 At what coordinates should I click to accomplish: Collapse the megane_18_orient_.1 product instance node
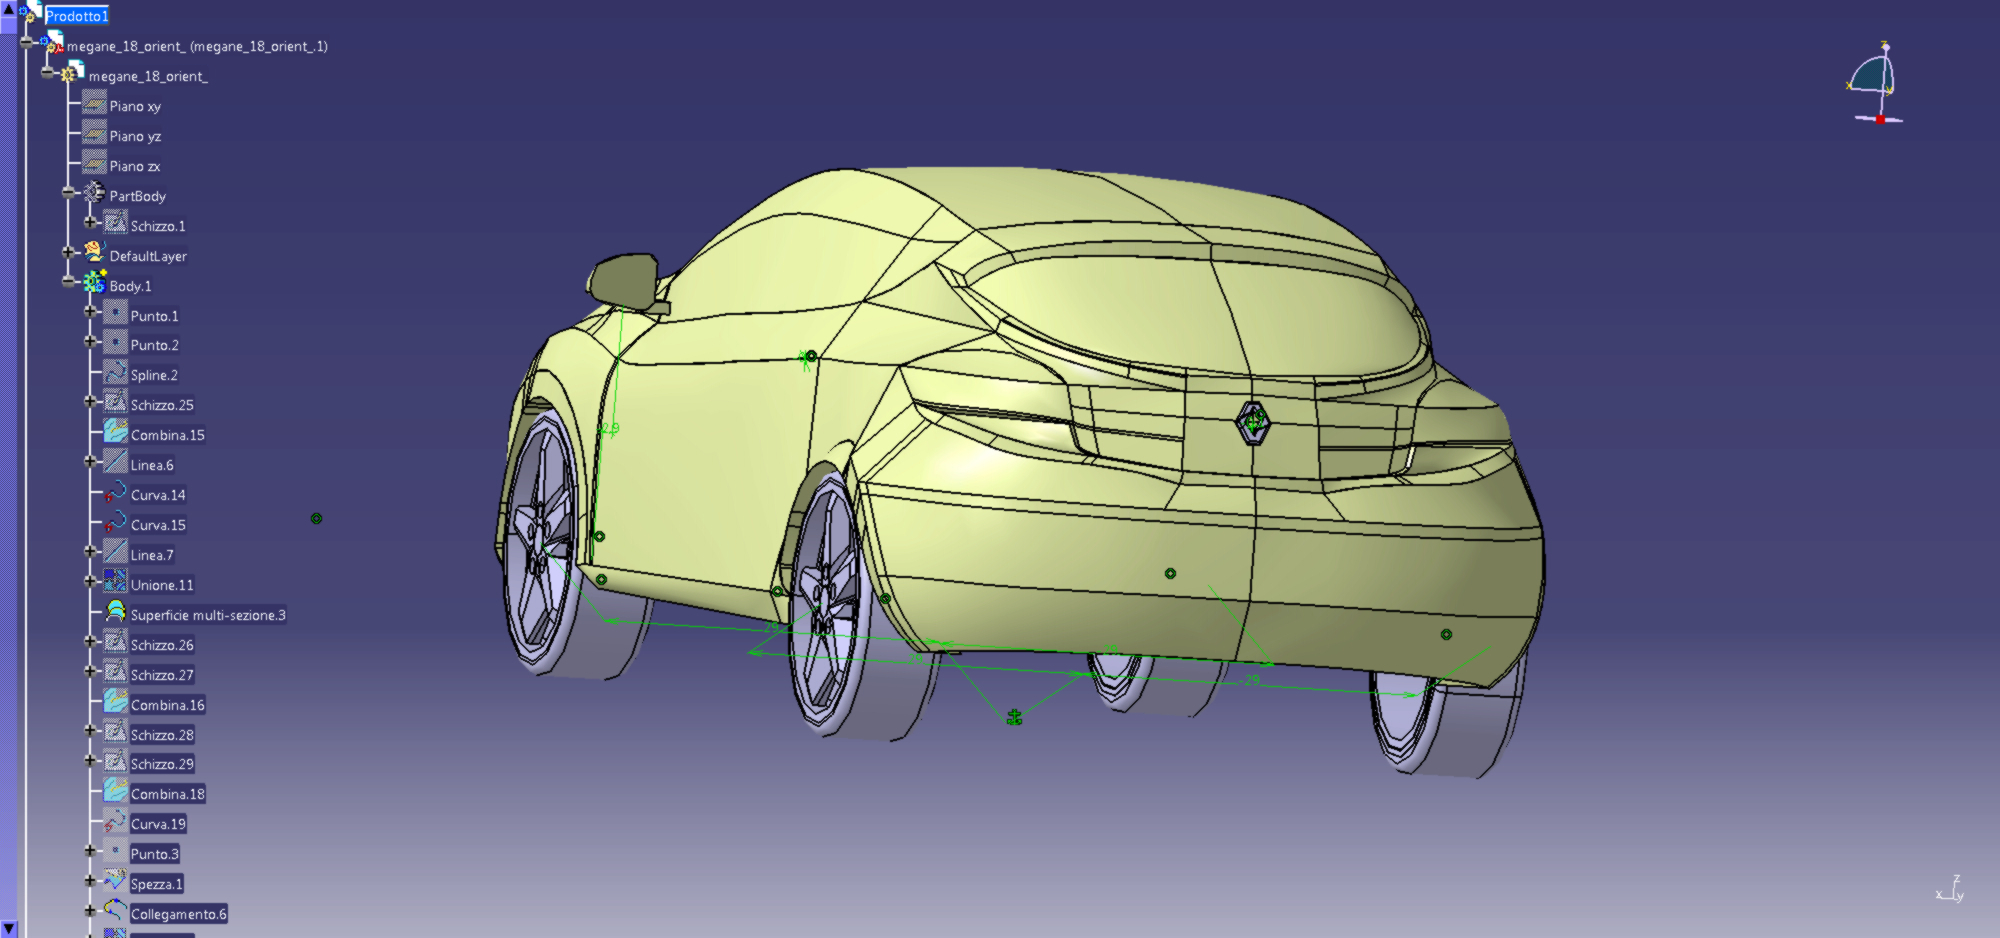[x=26, y=42]
